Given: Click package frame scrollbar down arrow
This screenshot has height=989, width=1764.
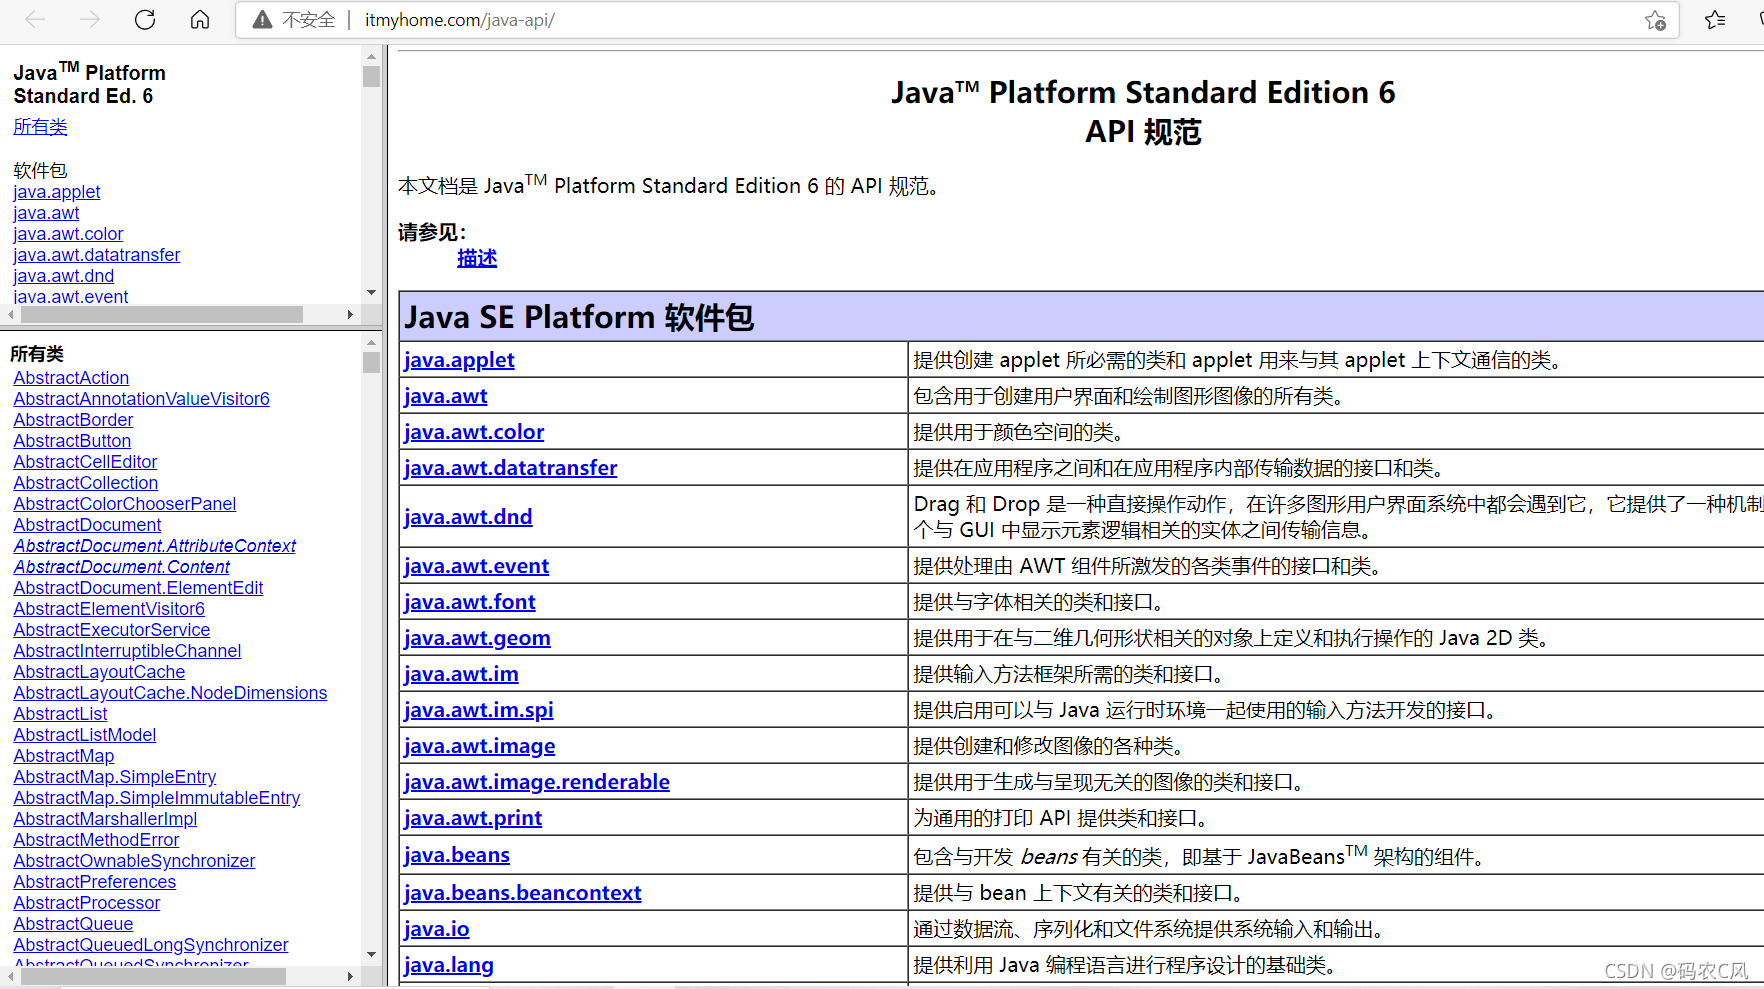Looking at the screenshot, I should (x=372, y=293).
